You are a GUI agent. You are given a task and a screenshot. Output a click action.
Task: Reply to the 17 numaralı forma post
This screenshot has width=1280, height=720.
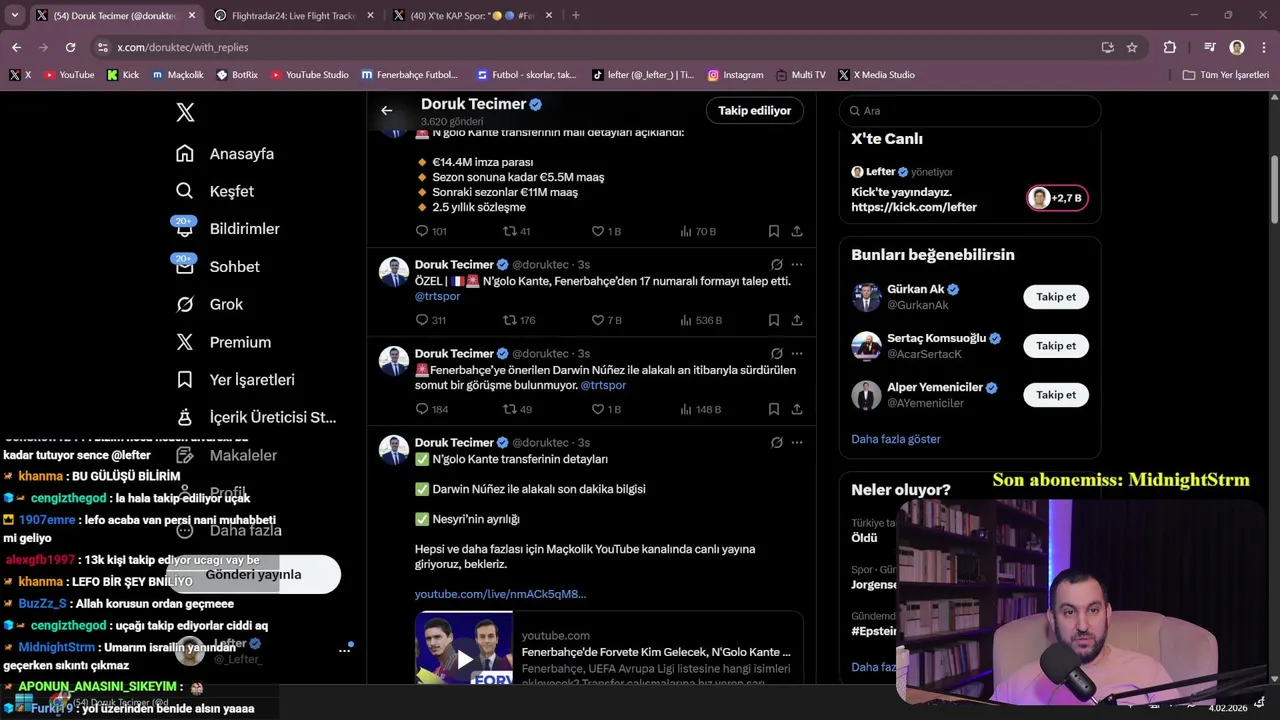pos(431,320)
